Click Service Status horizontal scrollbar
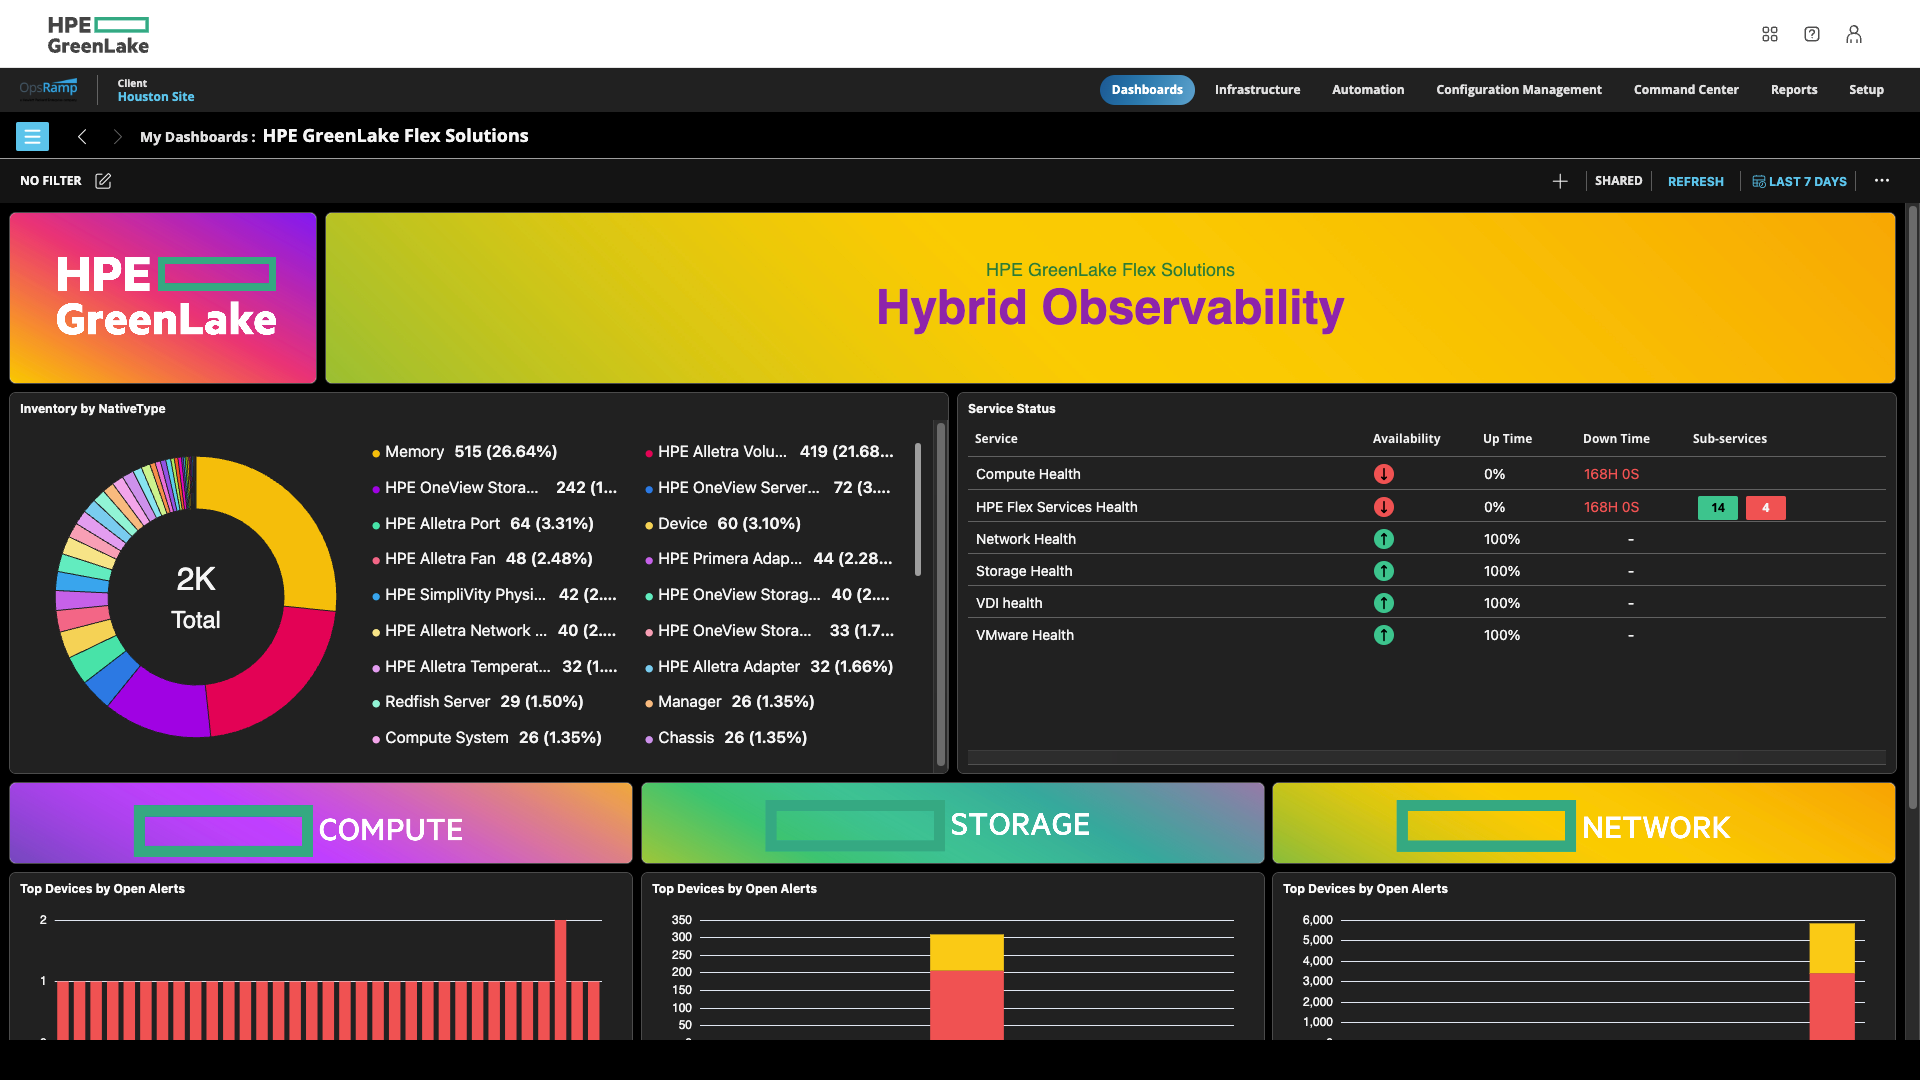Viewport: 1920px width, 1080px height. pyautogui.click(x=1426, y=758)
